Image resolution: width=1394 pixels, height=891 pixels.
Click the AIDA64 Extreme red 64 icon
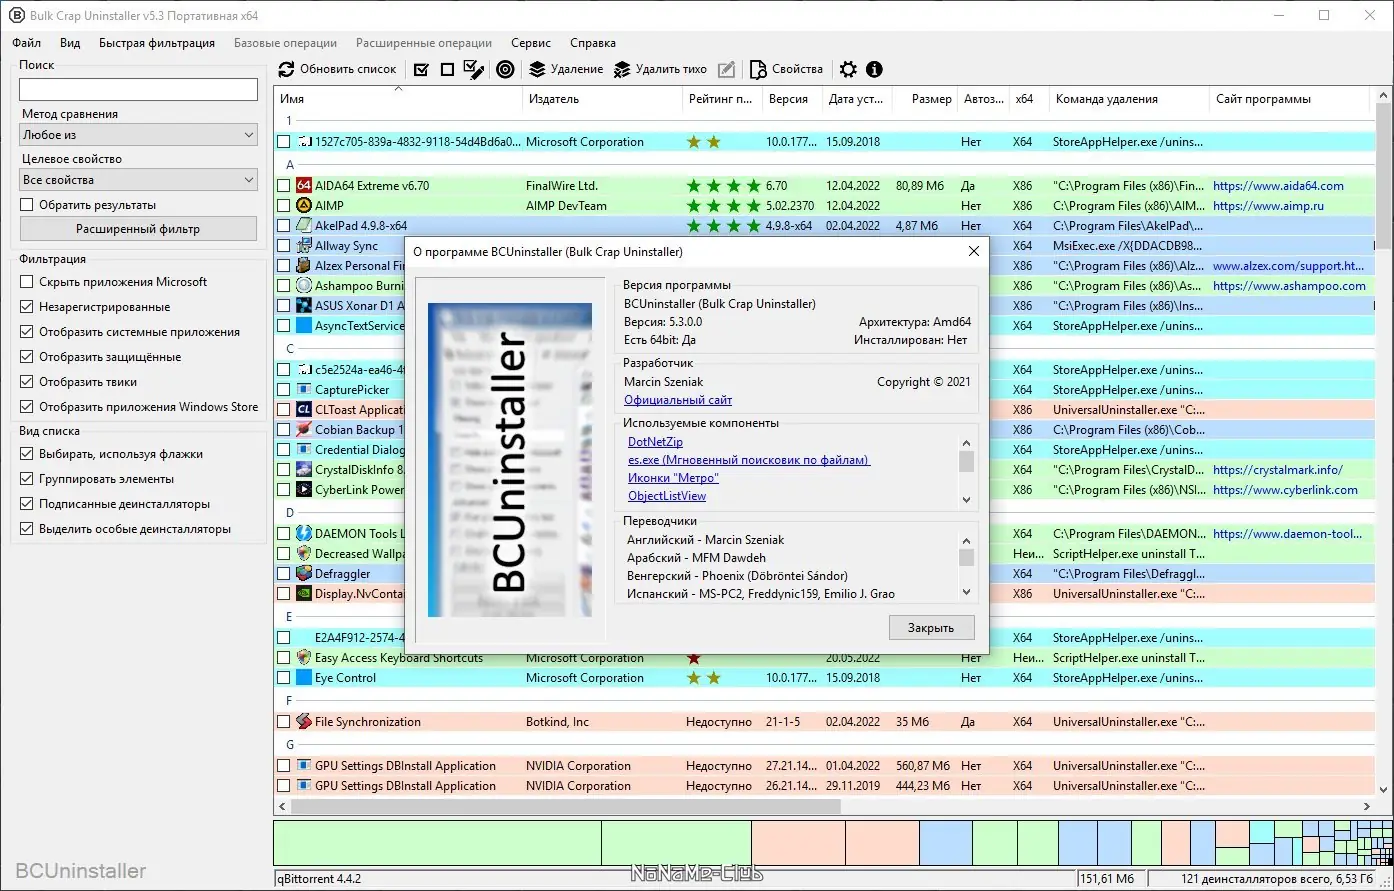[x=304, y=186]
